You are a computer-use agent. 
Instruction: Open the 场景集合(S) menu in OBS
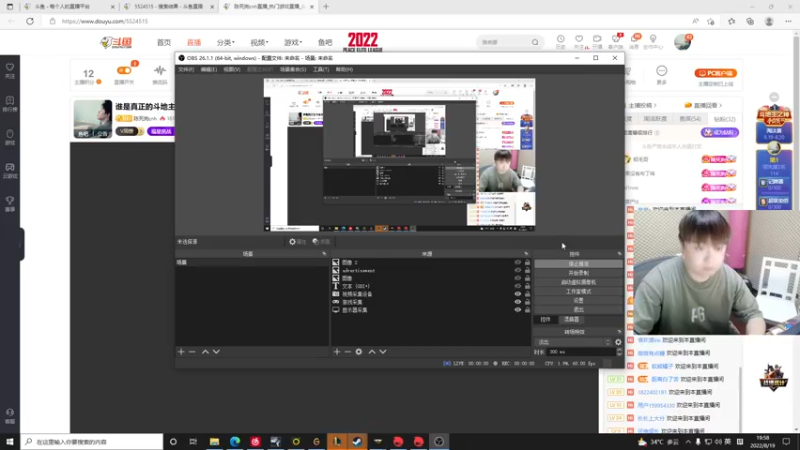[293, 69]
